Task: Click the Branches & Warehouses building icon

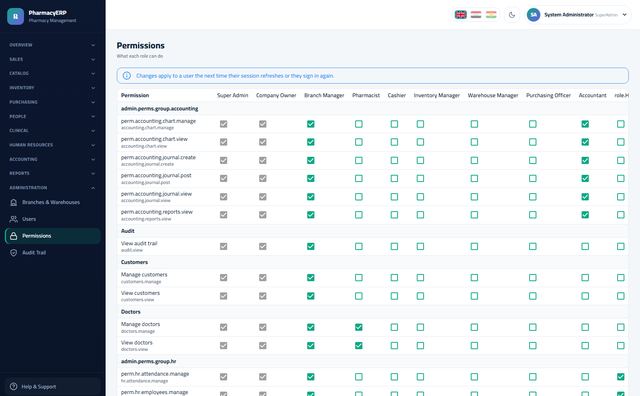Action: click(x=13, y=202)
